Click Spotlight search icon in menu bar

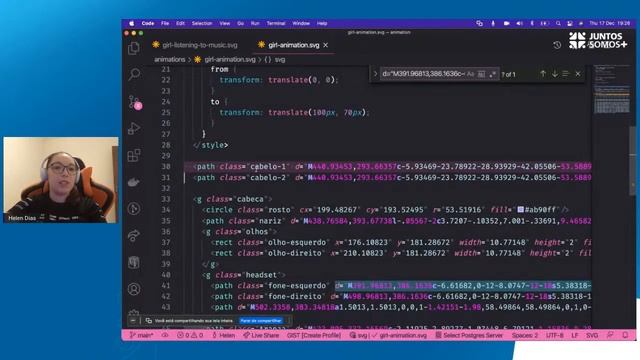pyautogui.click(x=558, y=24)
